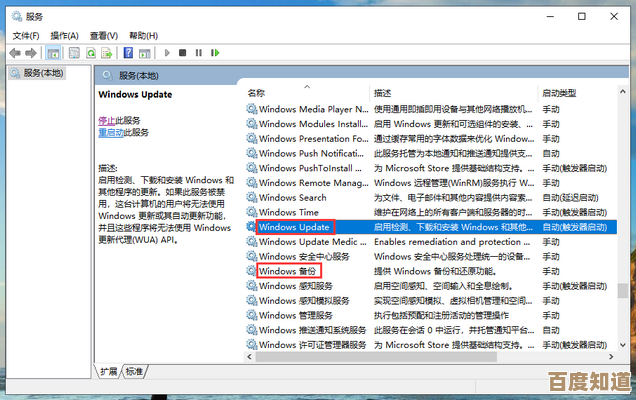Click the Refresh toolbar icon
The height and width of the screenshot is (400, 636).
(93, 52)
